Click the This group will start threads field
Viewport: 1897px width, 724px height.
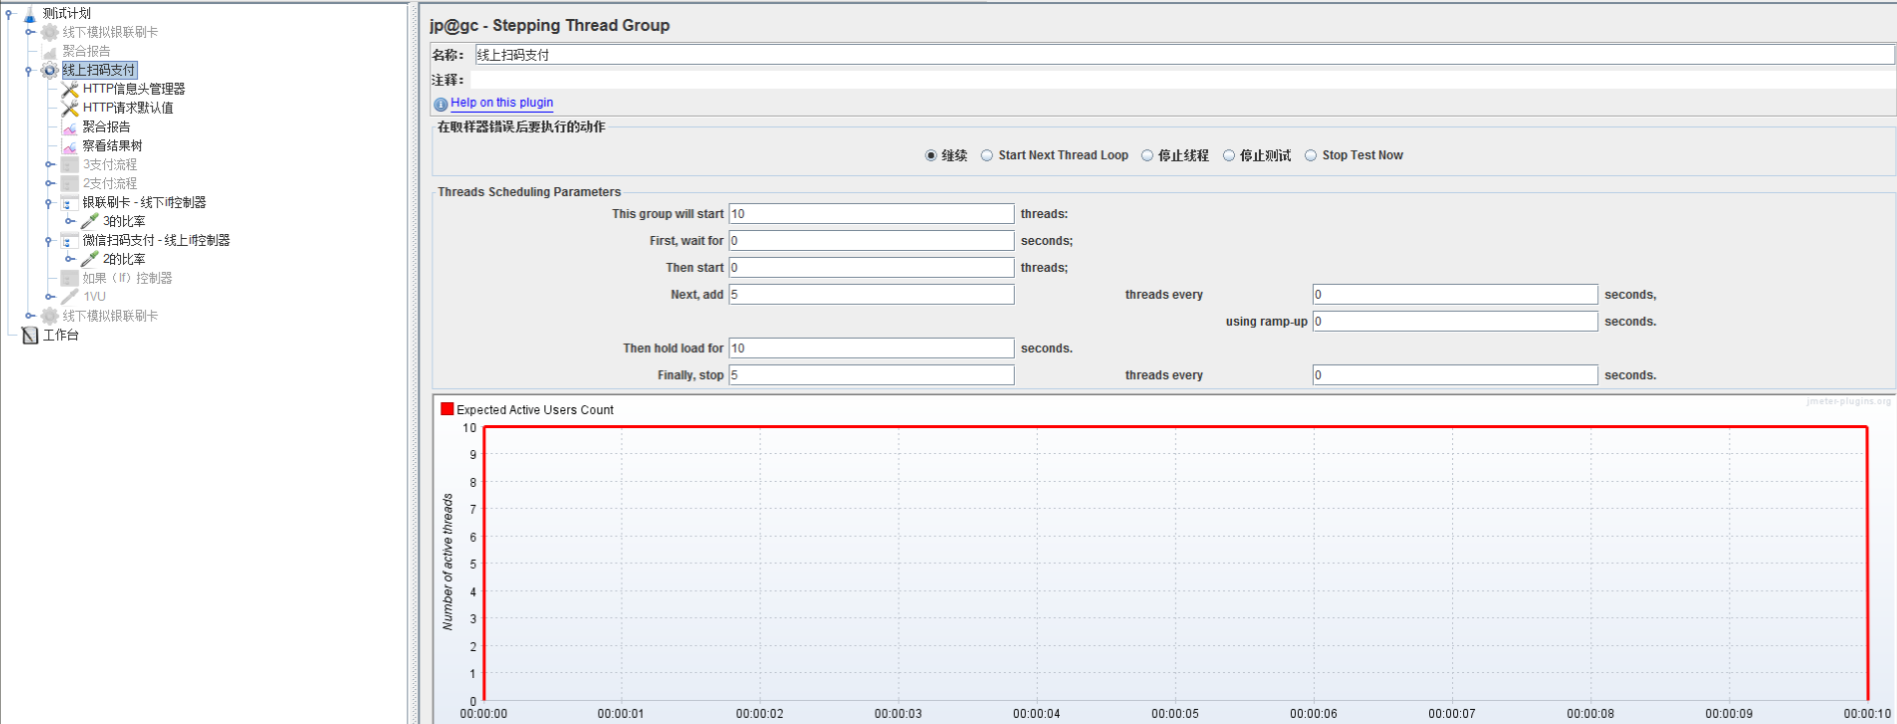point(871,214)
